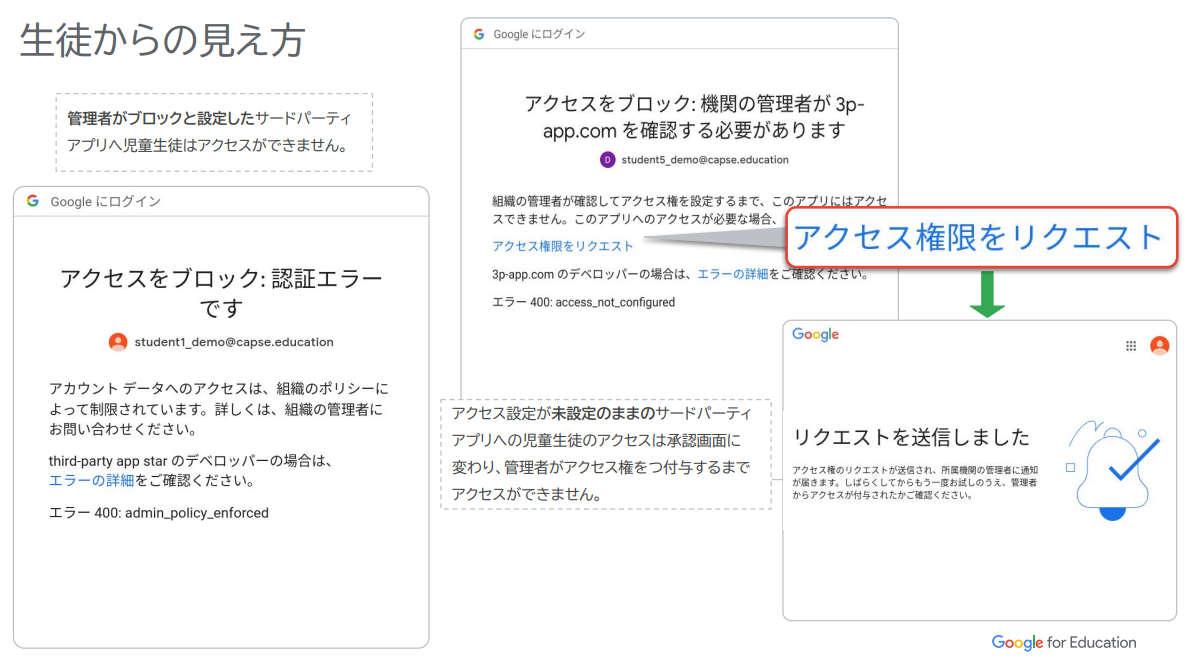Click the purple D avatar for student5_demo
The height and width of the screenshot is (660, 1187).
607,160
